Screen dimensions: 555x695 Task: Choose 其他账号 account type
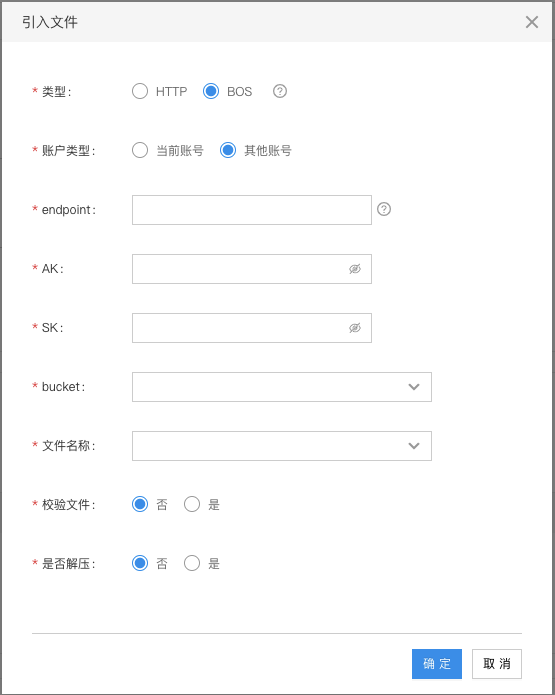[x=228, y=150]
